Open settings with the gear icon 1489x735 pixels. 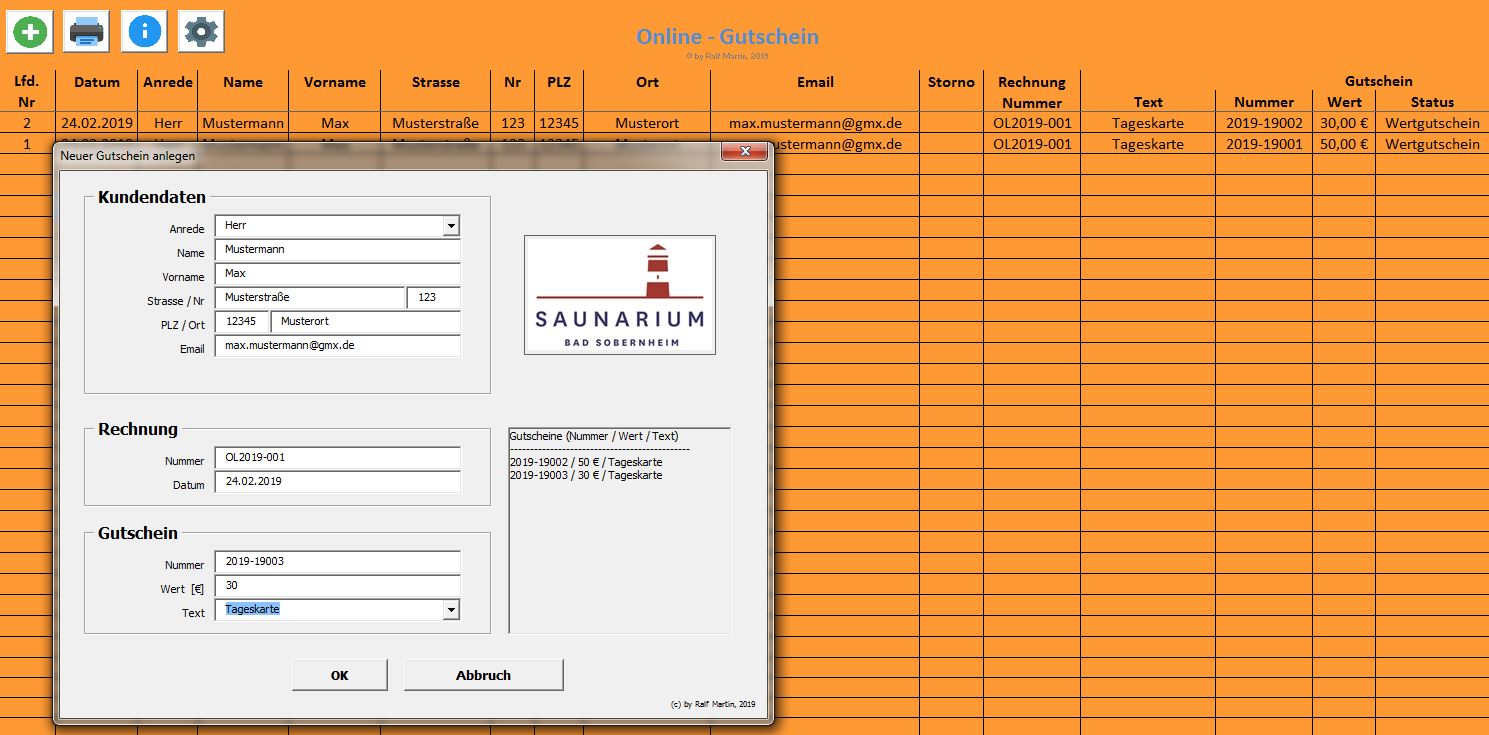201,32
